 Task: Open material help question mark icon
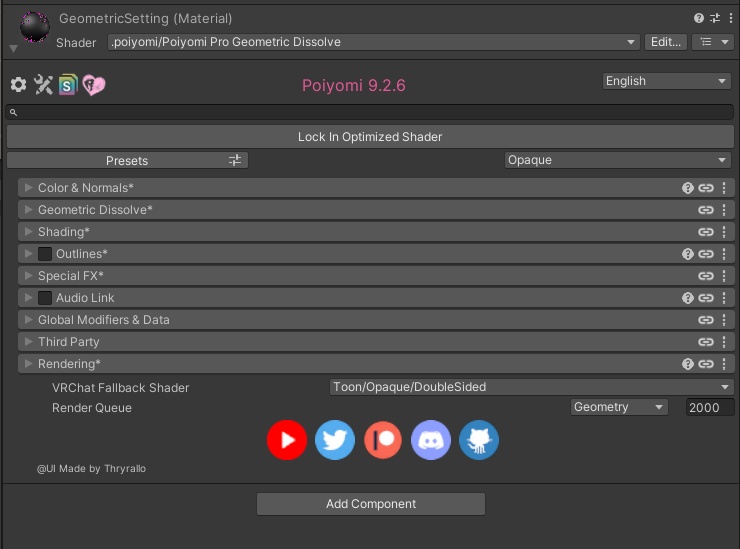698,18
